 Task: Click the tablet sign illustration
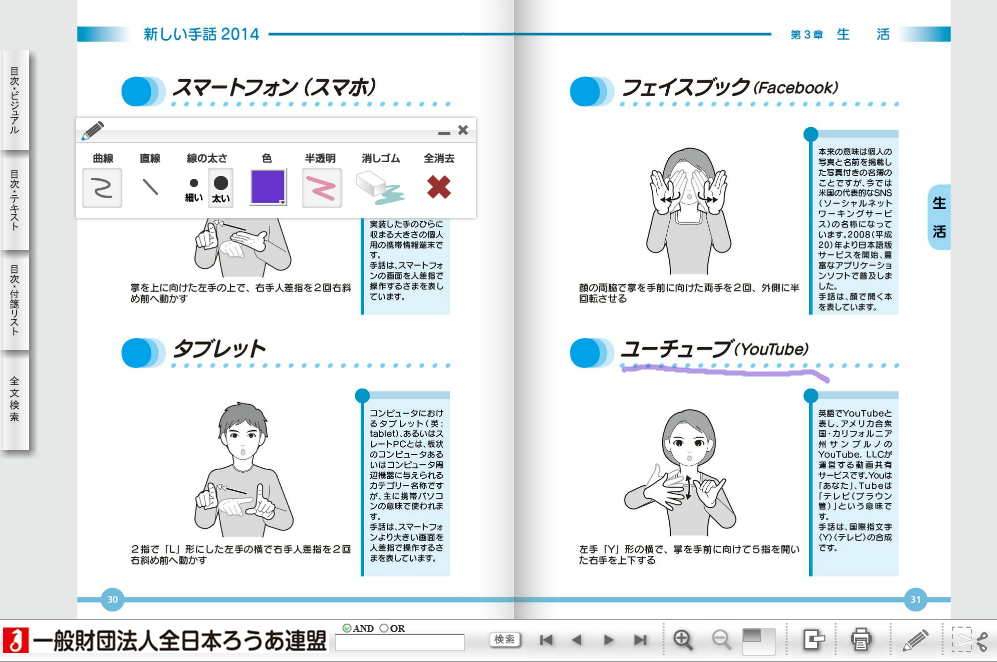(244, 469)
